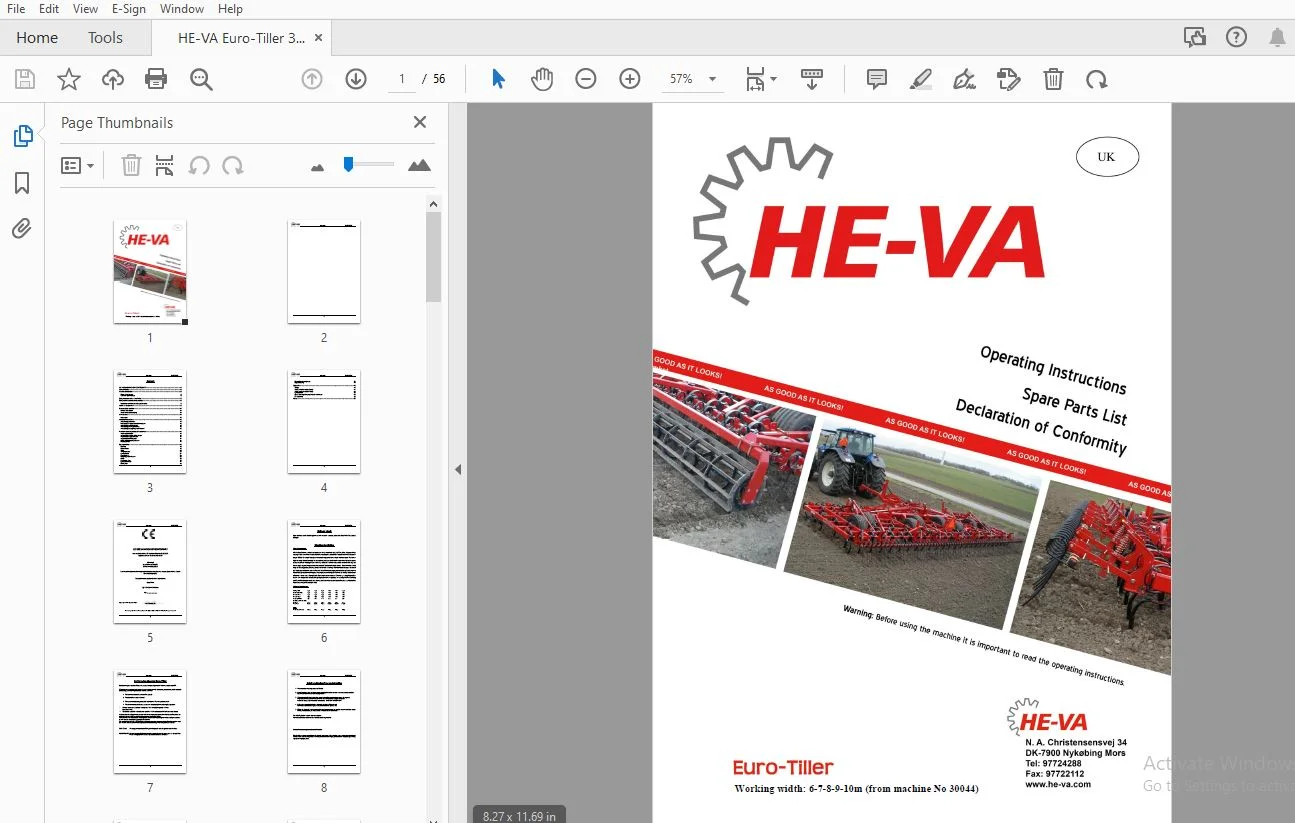Click the 'Euro-Tiller' title on page
The image size is (1295, 823).
(783, 768)
